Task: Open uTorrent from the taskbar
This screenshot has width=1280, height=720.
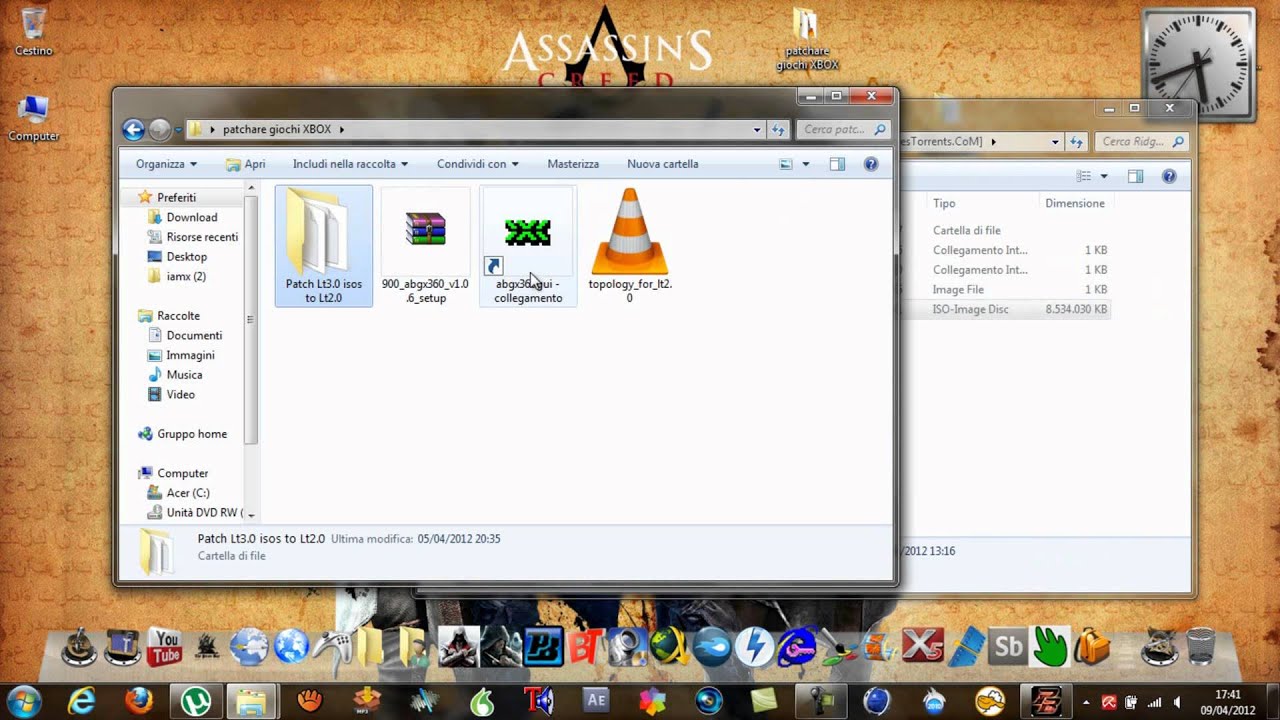Action: pos(196,701)
